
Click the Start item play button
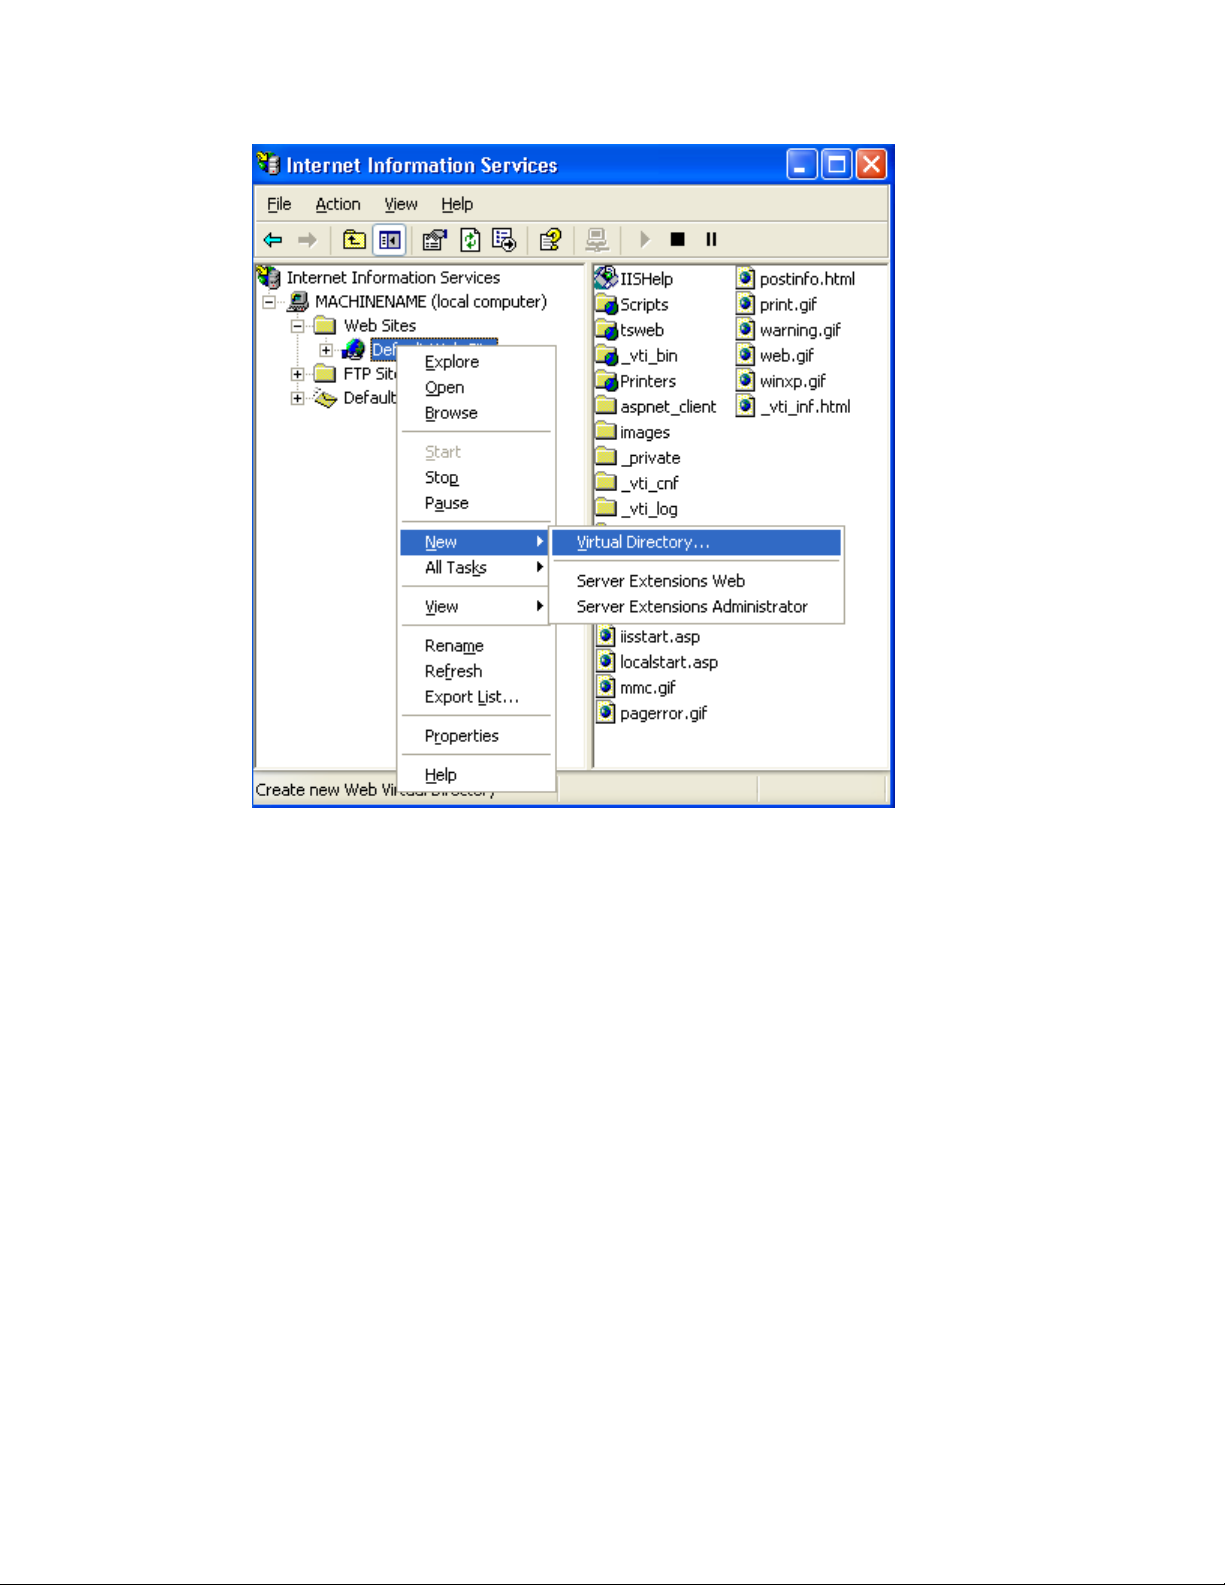coord(645,239)
